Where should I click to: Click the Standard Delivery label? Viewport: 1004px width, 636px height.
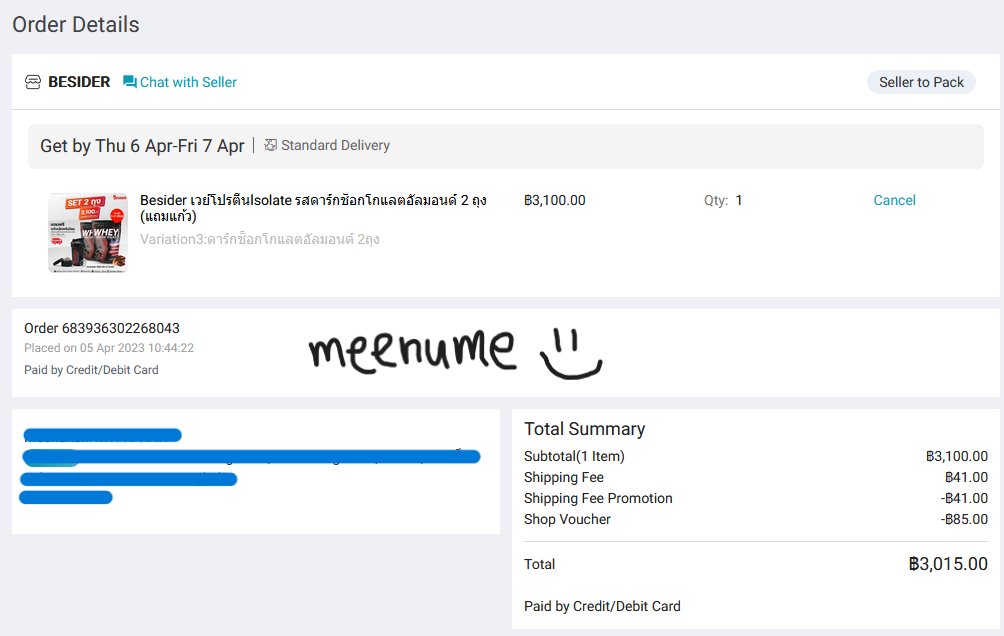coord(336,145)
